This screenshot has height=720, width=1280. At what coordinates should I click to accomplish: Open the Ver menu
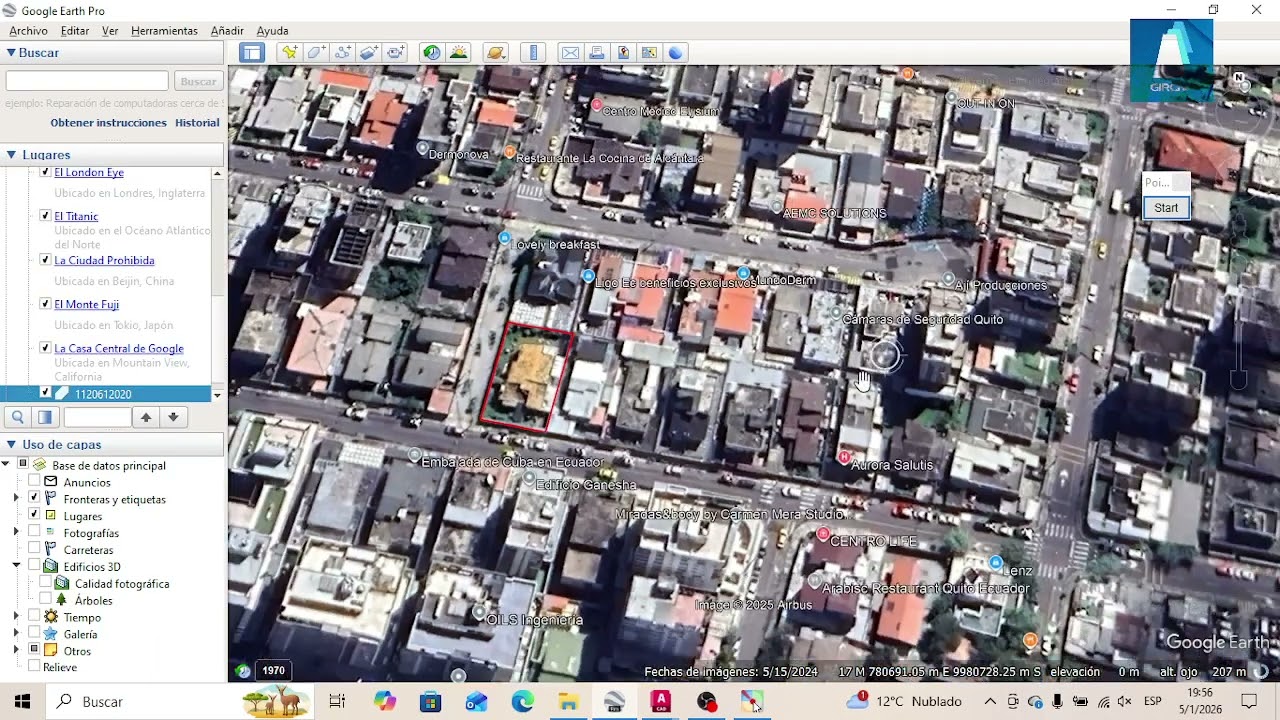coord(110,31)
